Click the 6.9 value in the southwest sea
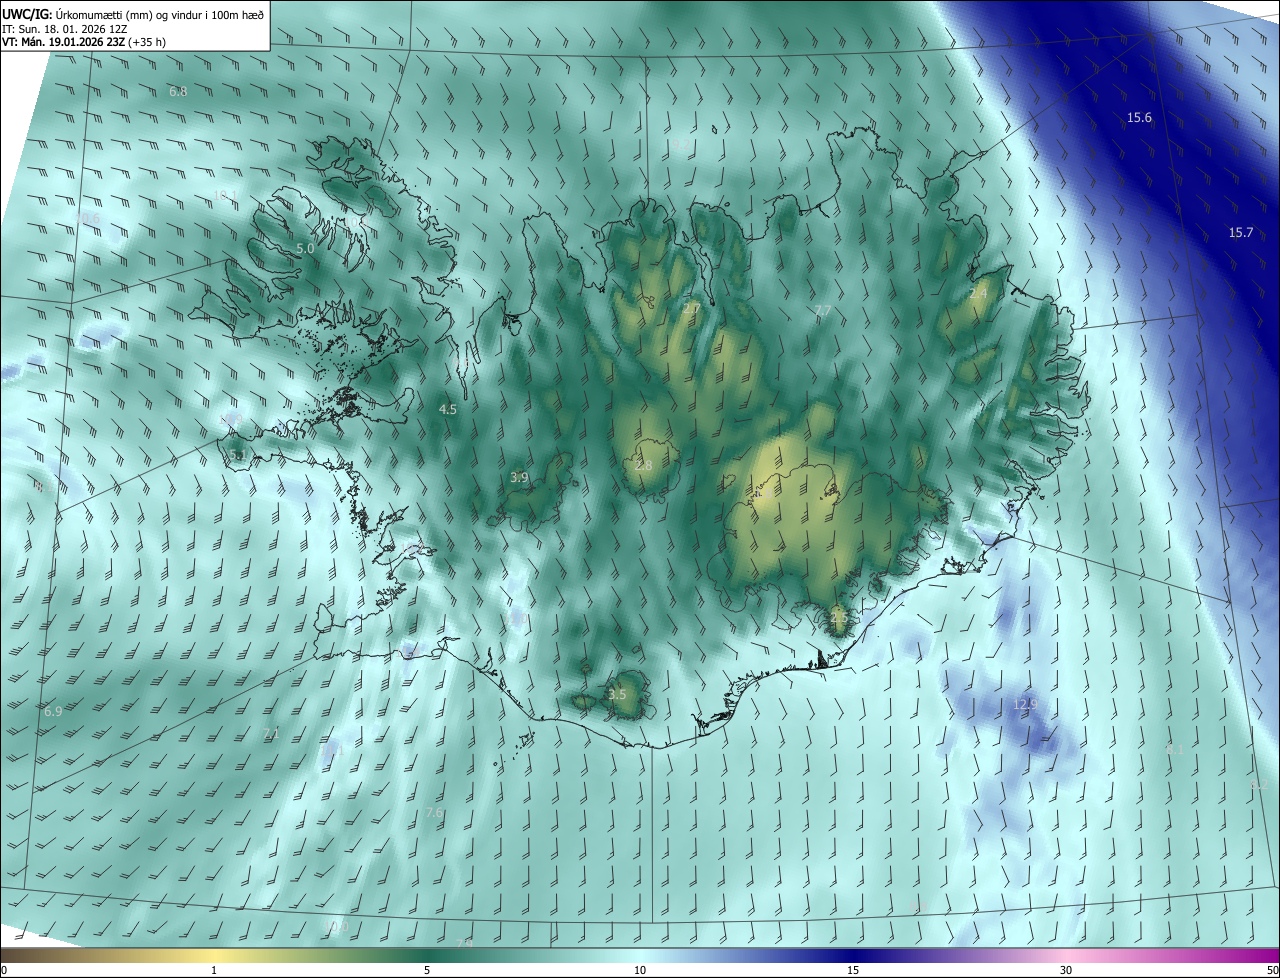The height and width of the screenshot is (978, 1280). pyautogui.click(x=53, y=712)
